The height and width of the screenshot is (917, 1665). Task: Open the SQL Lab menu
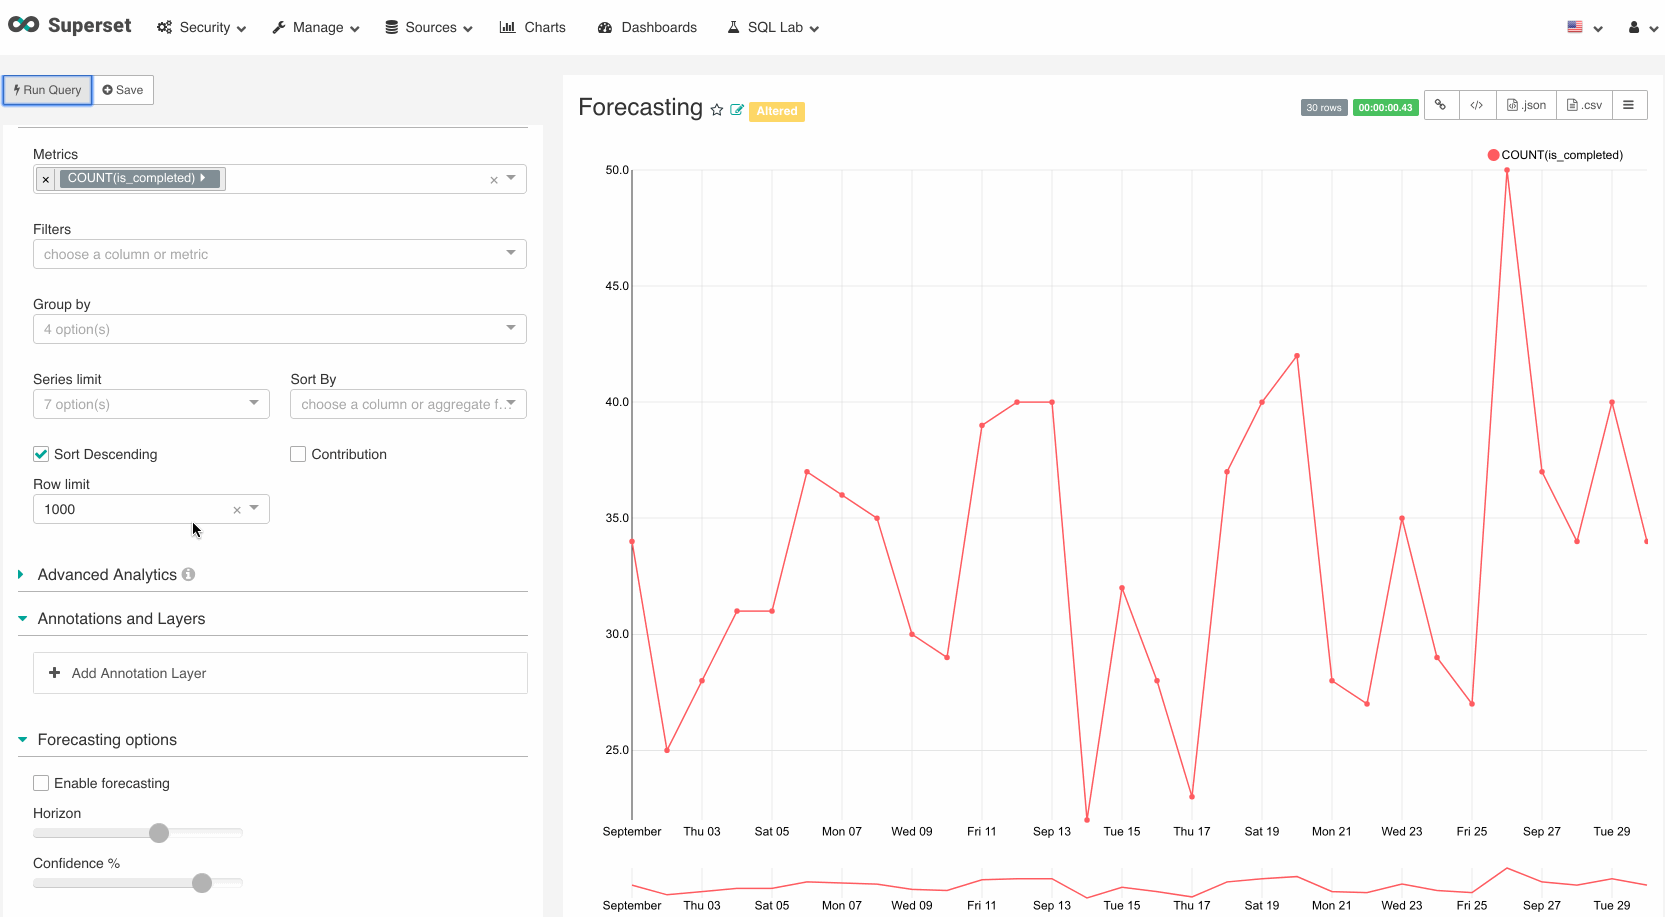tap(772, 27)
